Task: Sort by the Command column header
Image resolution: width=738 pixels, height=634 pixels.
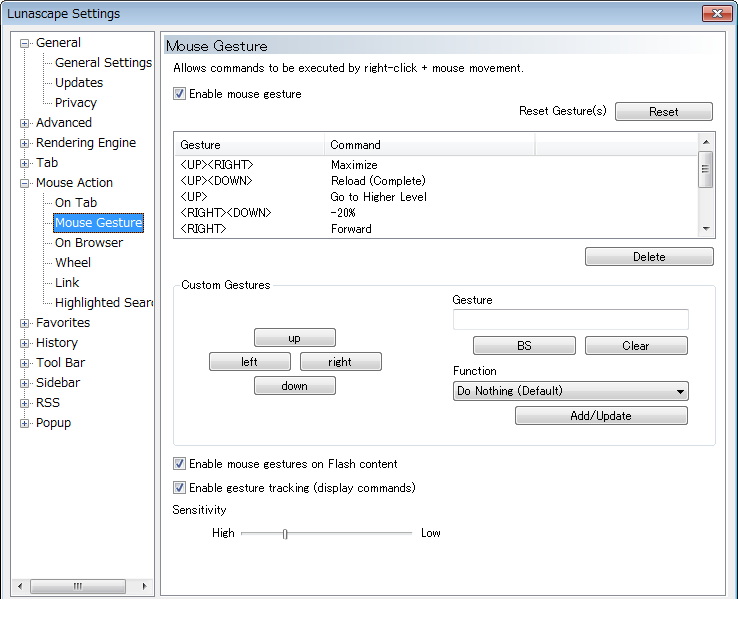Action: (x=430, y=144)
